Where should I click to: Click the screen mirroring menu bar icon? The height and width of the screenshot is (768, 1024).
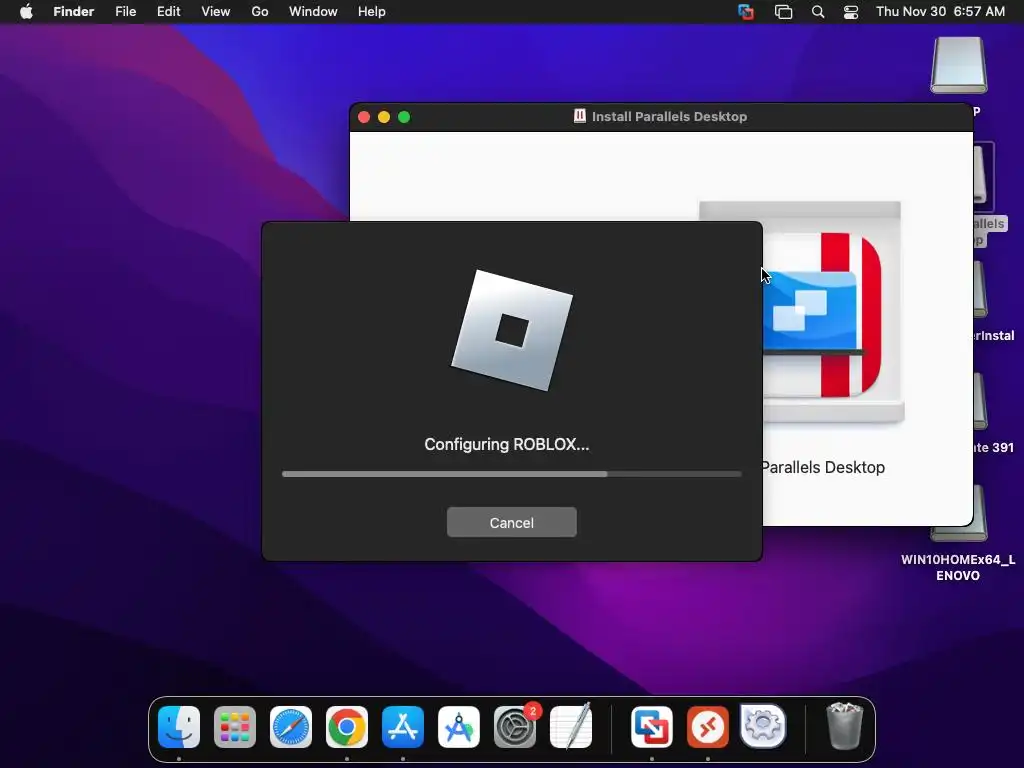point(783,12)
